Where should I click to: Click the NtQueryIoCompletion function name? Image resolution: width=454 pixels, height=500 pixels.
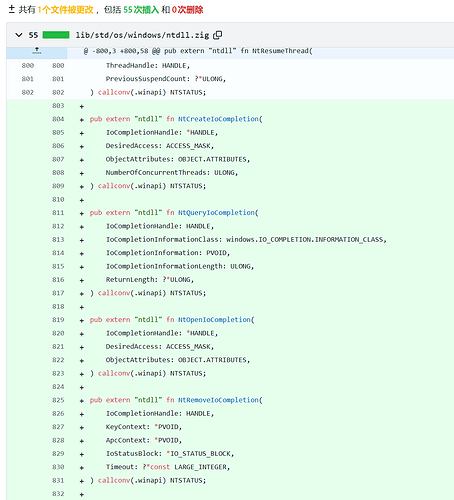(x=216, y=213)
